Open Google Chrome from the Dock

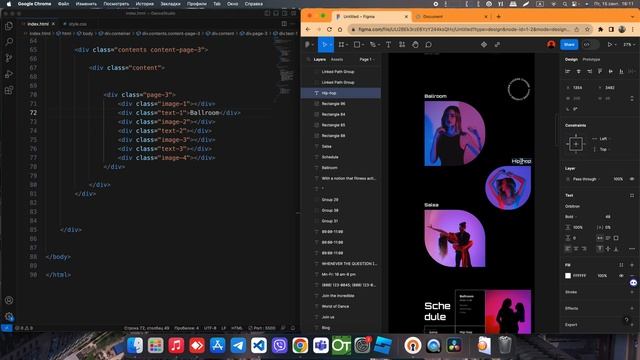pyautogui.click(x=300, y=345)
